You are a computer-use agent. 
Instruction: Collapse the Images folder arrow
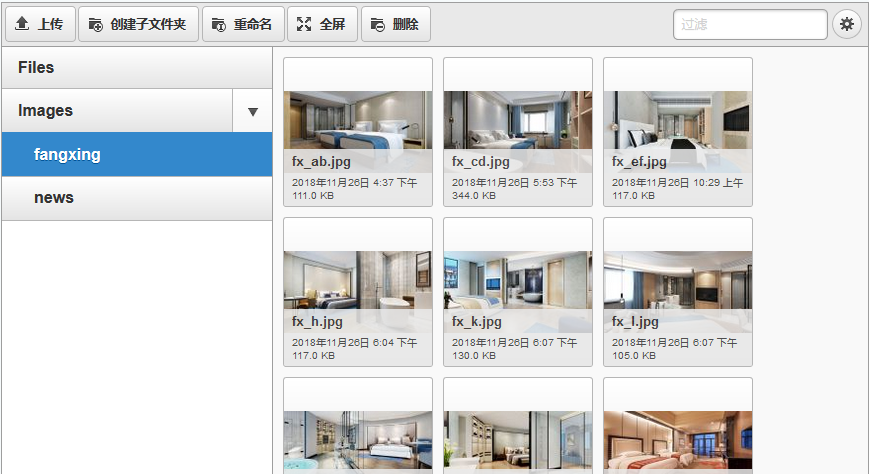point(252,111)
